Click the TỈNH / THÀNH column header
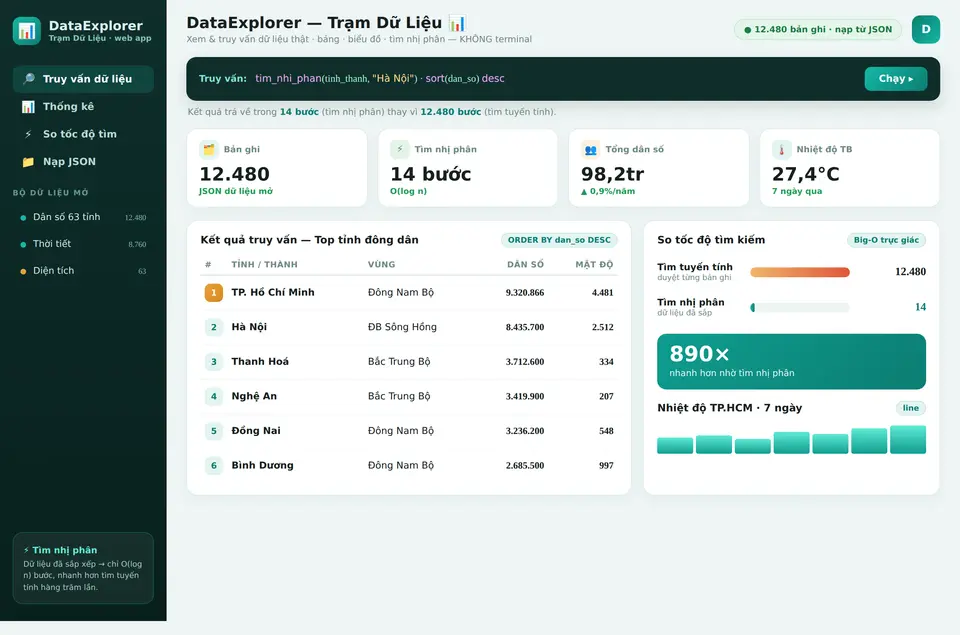 point(264,265)
